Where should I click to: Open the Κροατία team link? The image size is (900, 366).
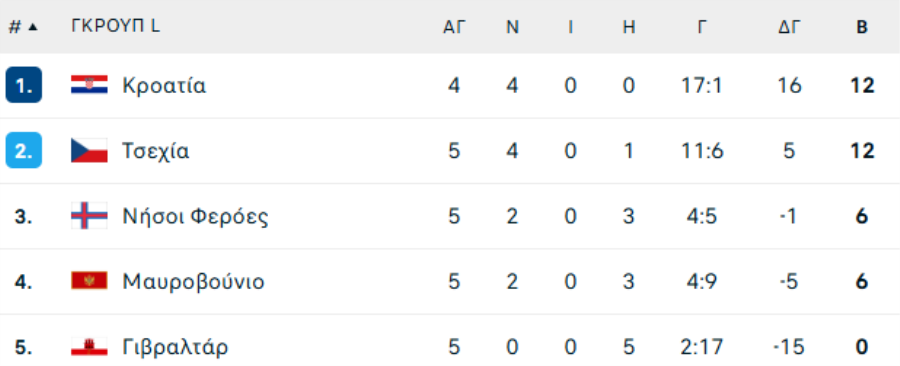(x=164, y=85)
